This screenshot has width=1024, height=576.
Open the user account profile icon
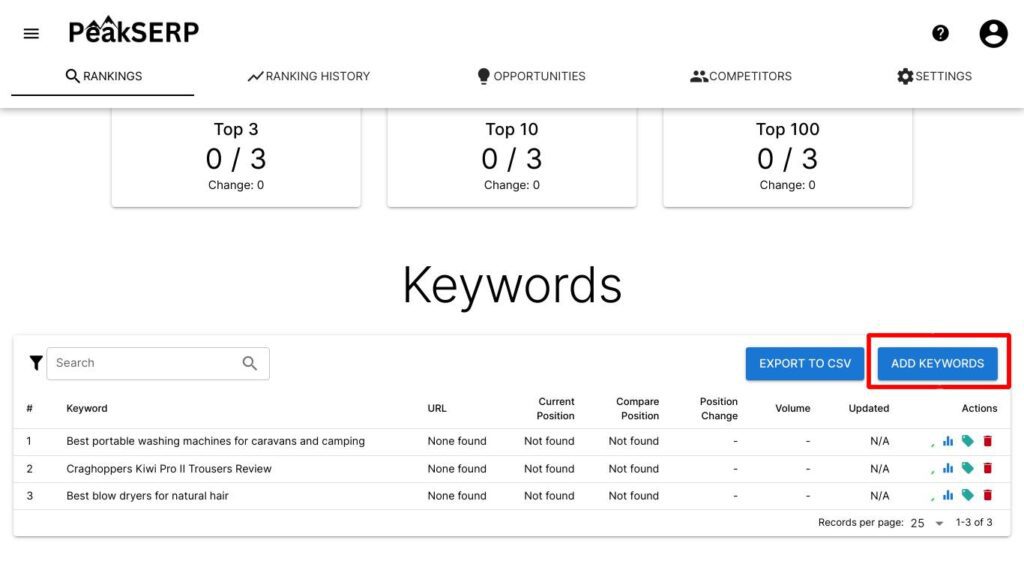993,33
